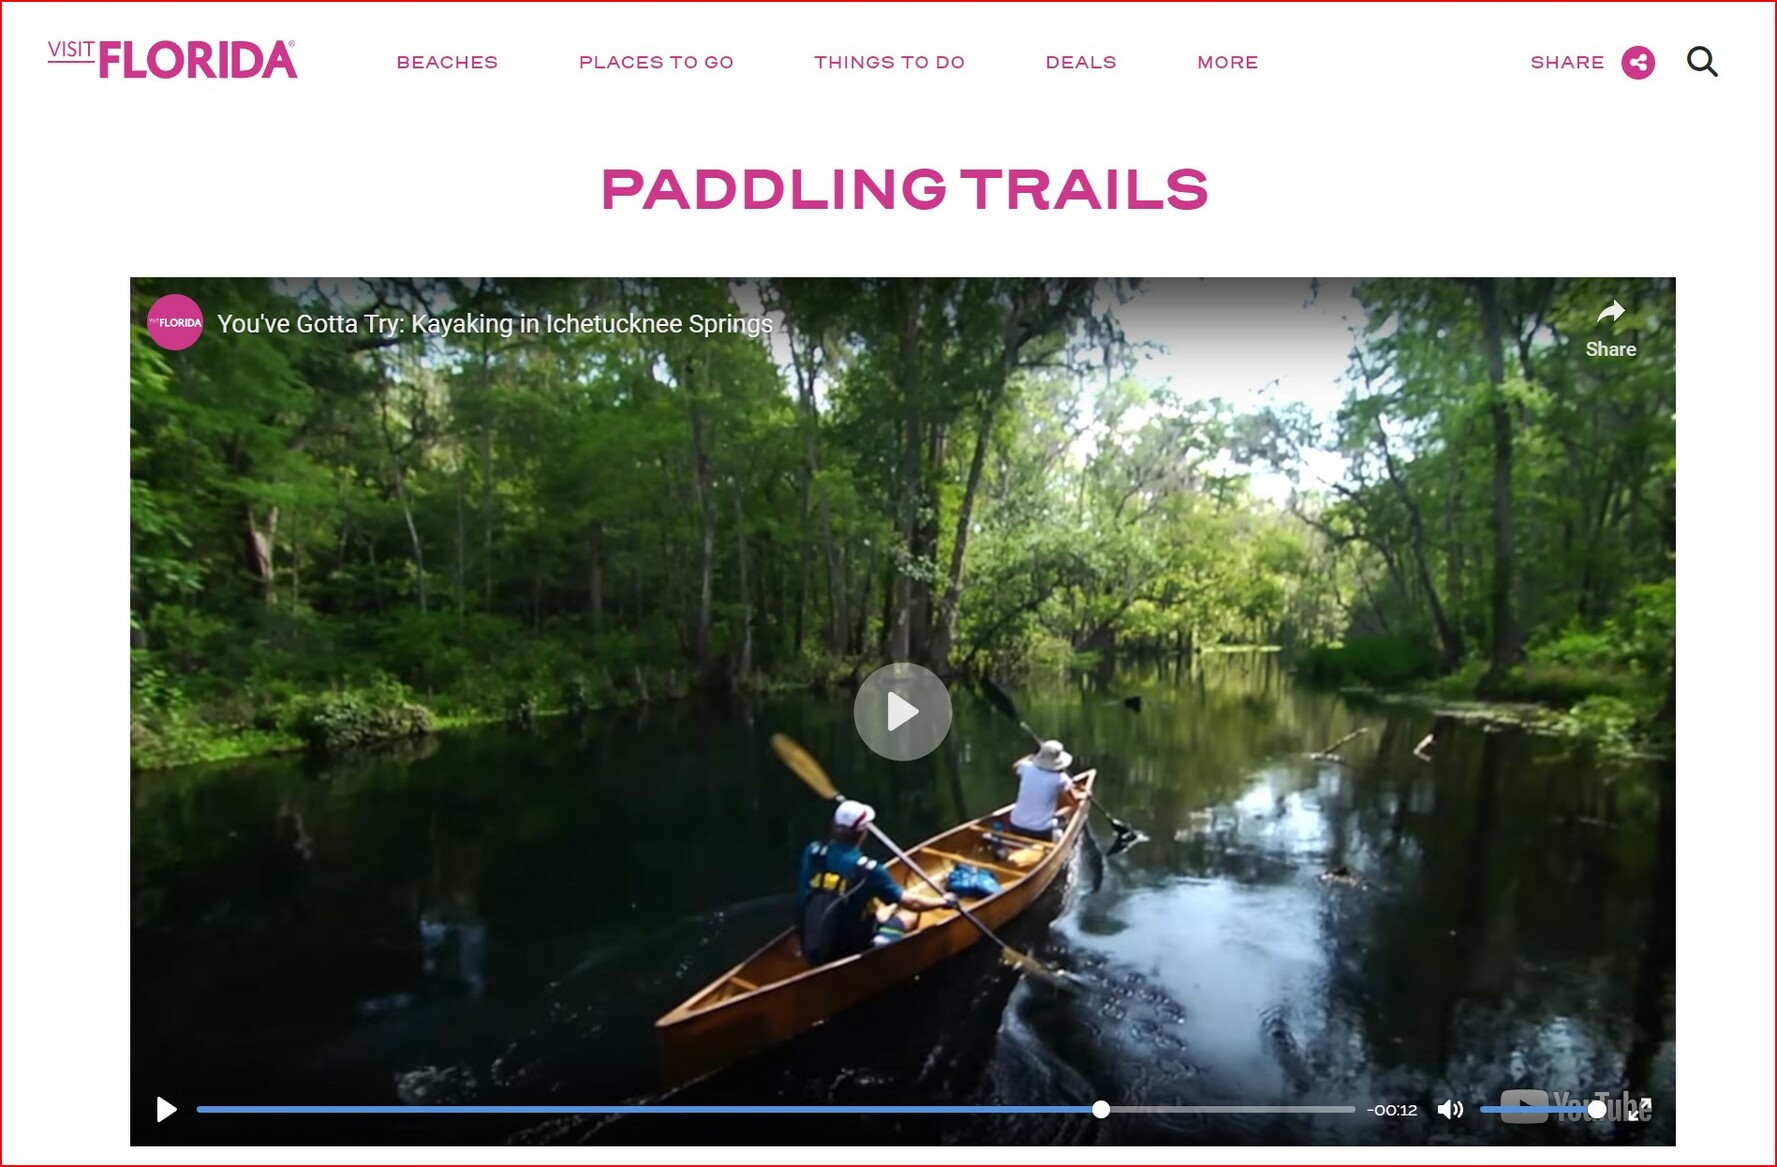Toggle fullscreen mode for the video
The height and width of the screenshot is (1167, 1777).
(x=1640, y=1109)
